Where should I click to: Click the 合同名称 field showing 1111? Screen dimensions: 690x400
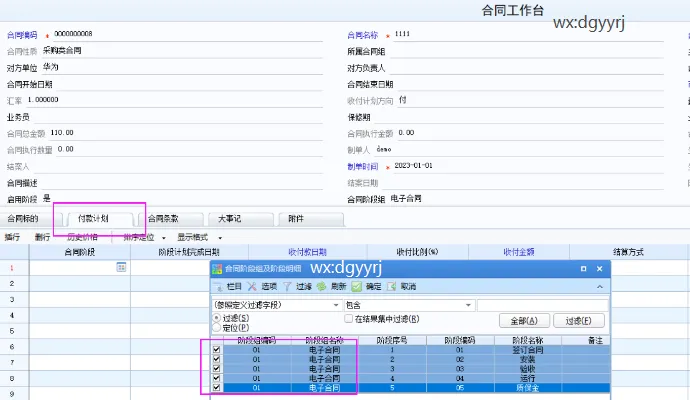coord(528,34)
